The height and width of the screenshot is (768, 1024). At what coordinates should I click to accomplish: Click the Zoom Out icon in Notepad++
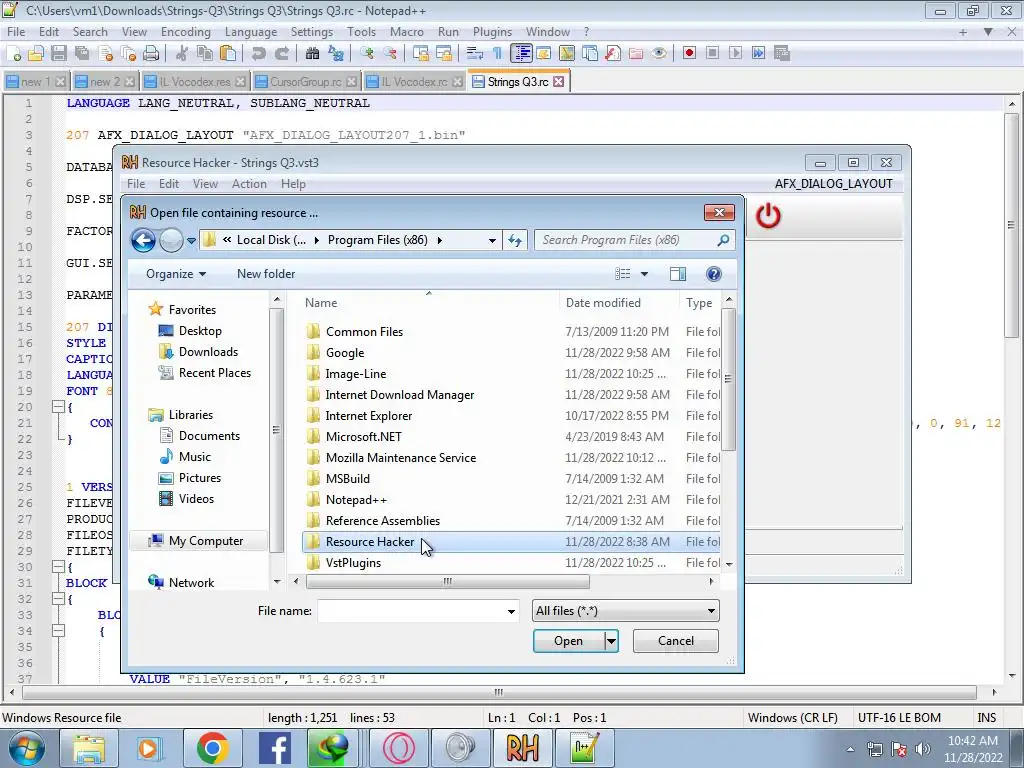390,54
